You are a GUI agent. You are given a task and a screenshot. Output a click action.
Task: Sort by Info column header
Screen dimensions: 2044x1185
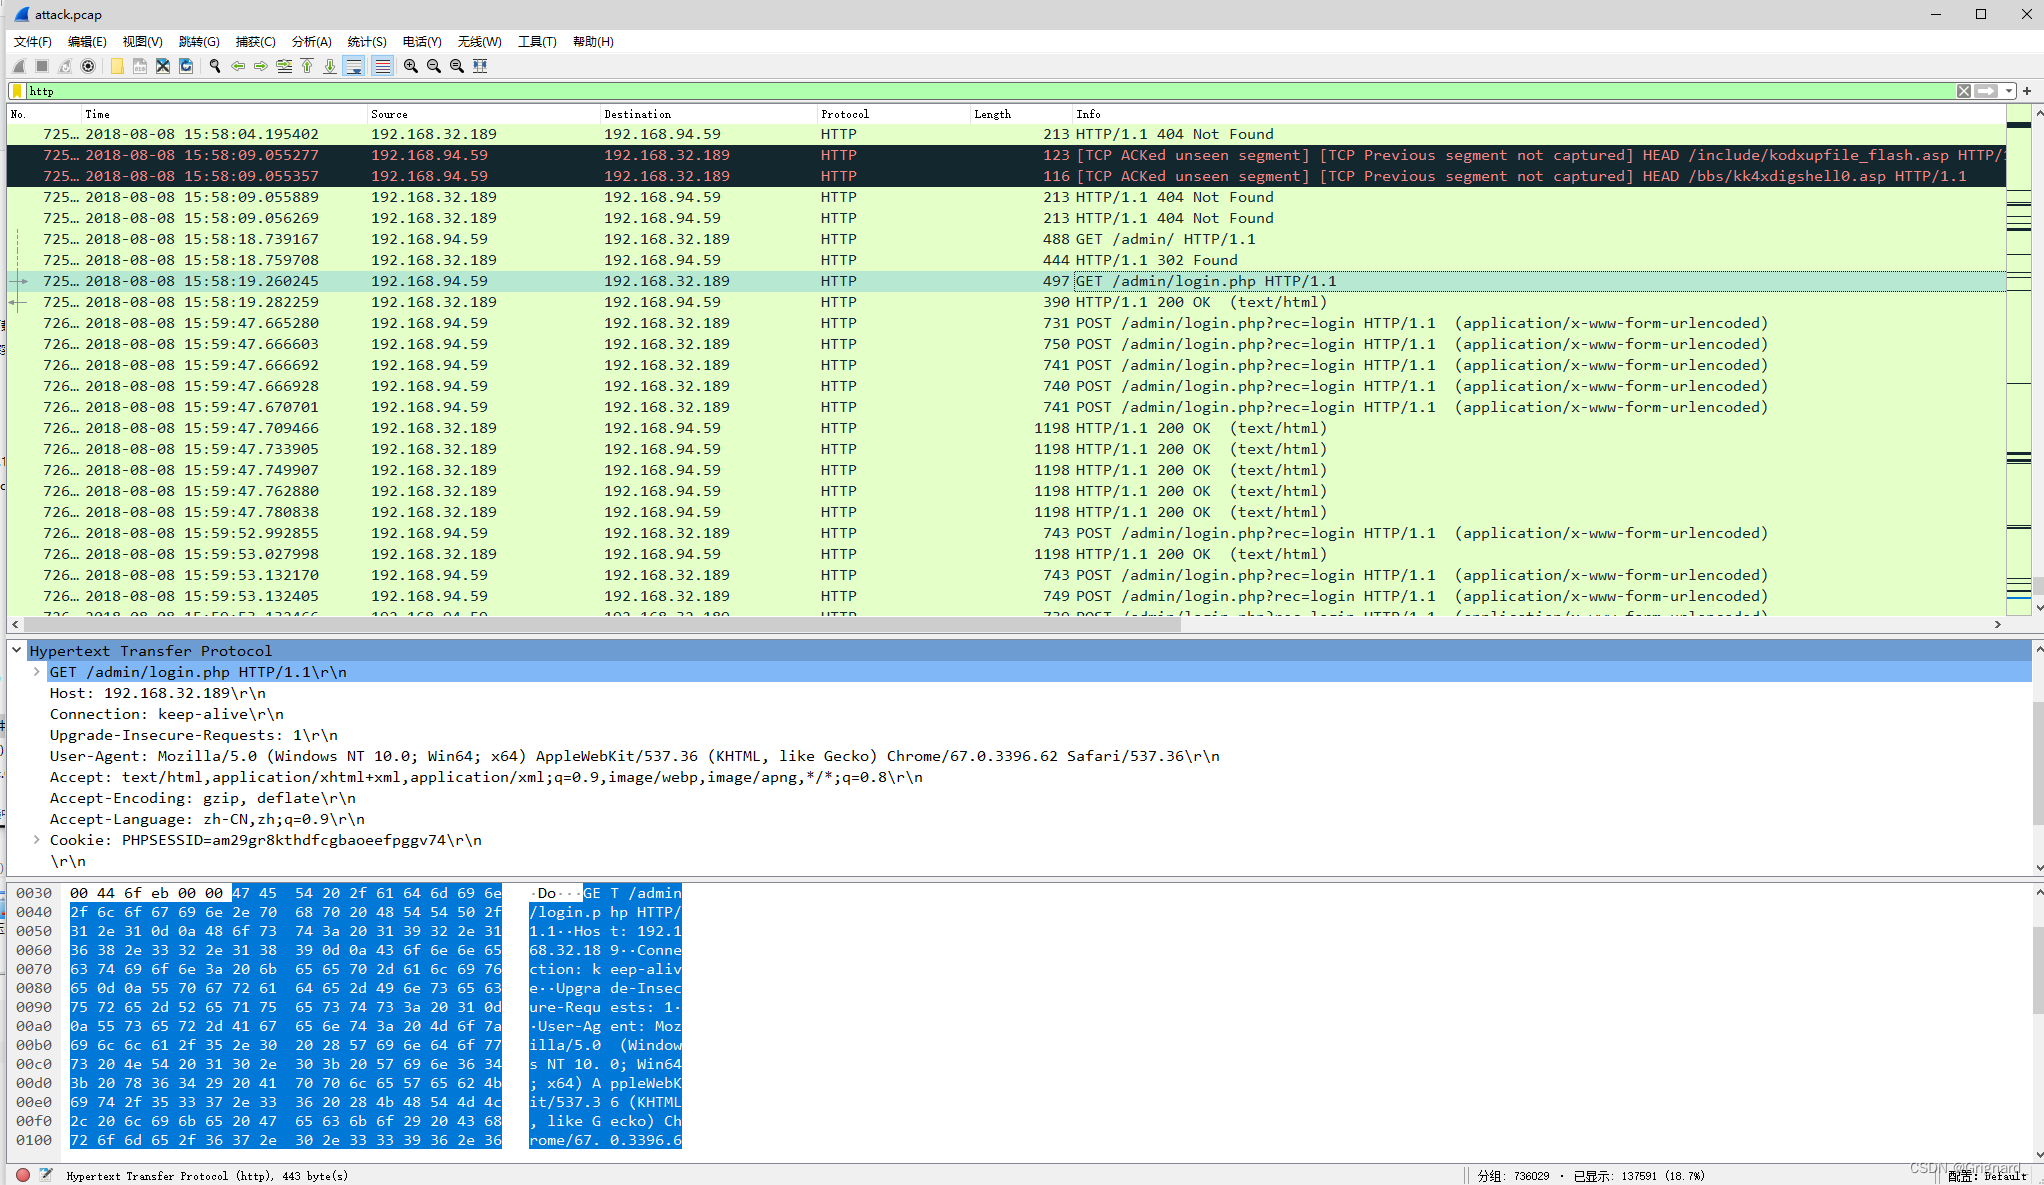(x=1539, y=114)
